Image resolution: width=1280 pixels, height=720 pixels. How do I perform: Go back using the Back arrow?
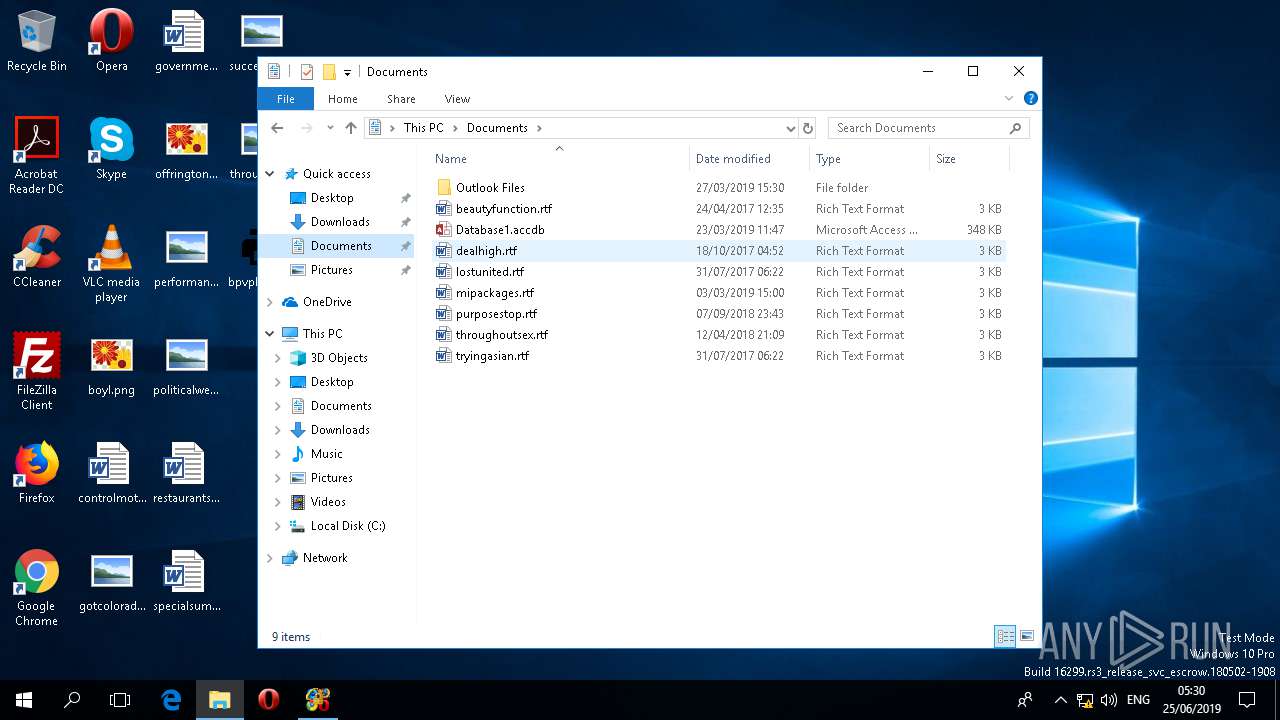[277, 128]
